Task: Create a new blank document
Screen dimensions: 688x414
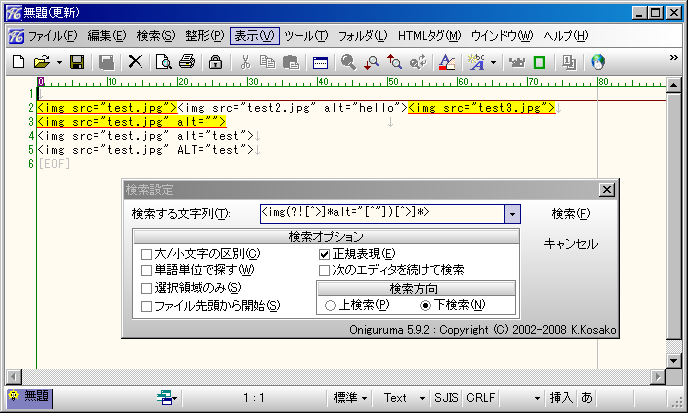Action: point(18,62)
